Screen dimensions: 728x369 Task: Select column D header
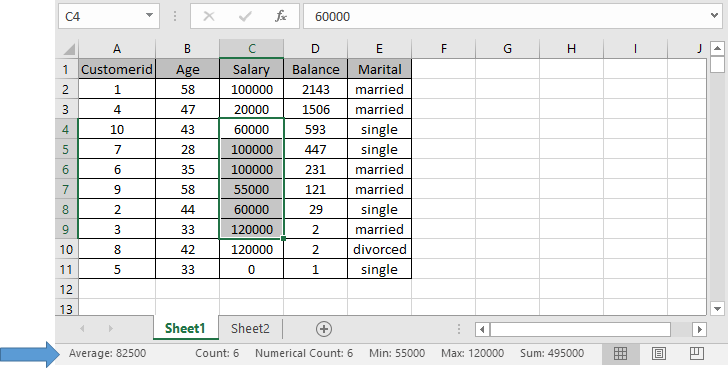(315, 49)
